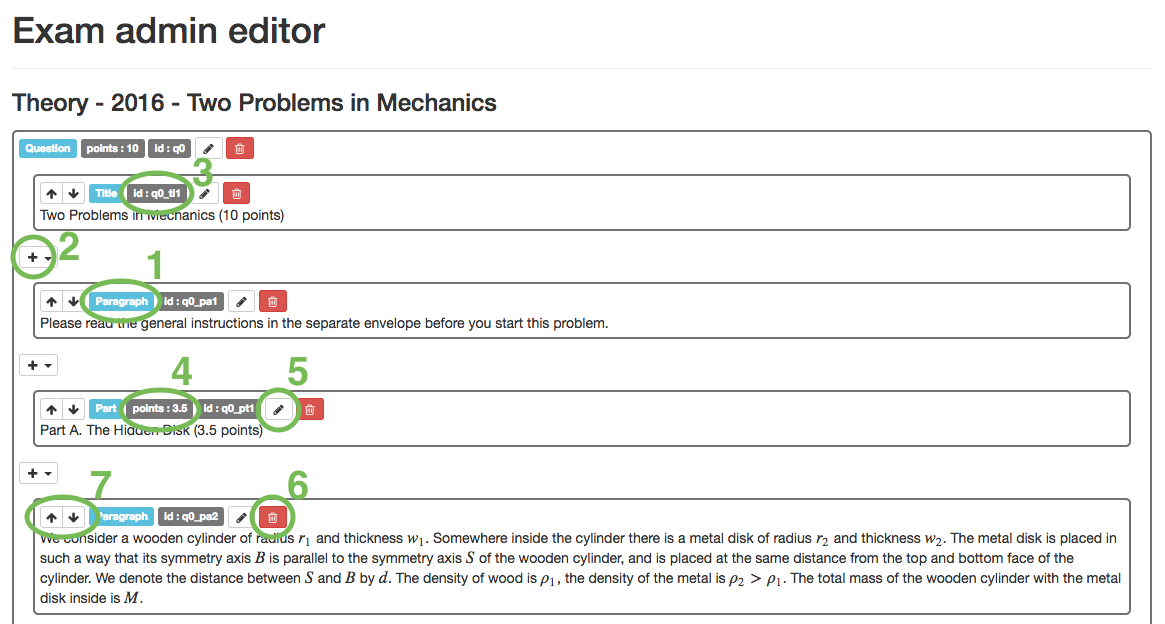Viewport: 1165px width, 624px height.
Task: Move Part q0_pt1 down
Action: pyautogui.click(x=73, y=409)
